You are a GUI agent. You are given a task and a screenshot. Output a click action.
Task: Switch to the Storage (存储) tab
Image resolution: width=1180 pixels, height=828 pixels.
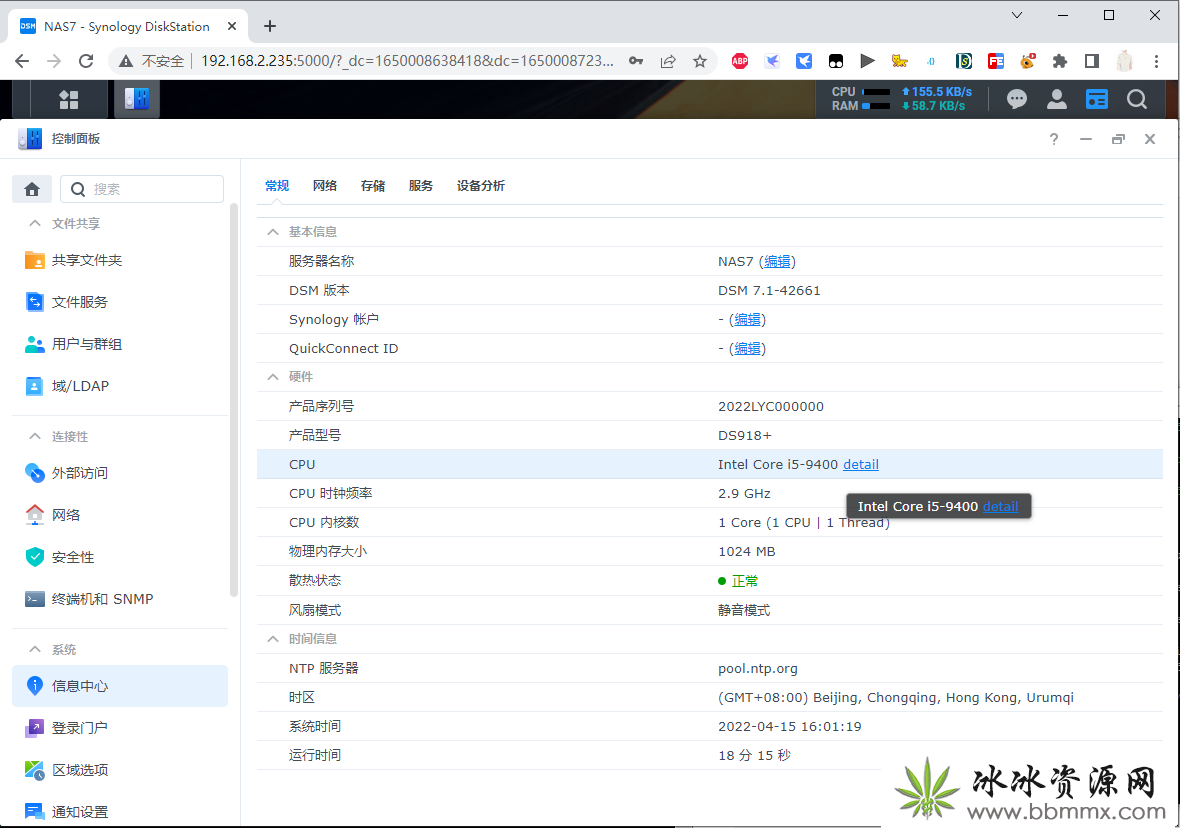point(373,186)
